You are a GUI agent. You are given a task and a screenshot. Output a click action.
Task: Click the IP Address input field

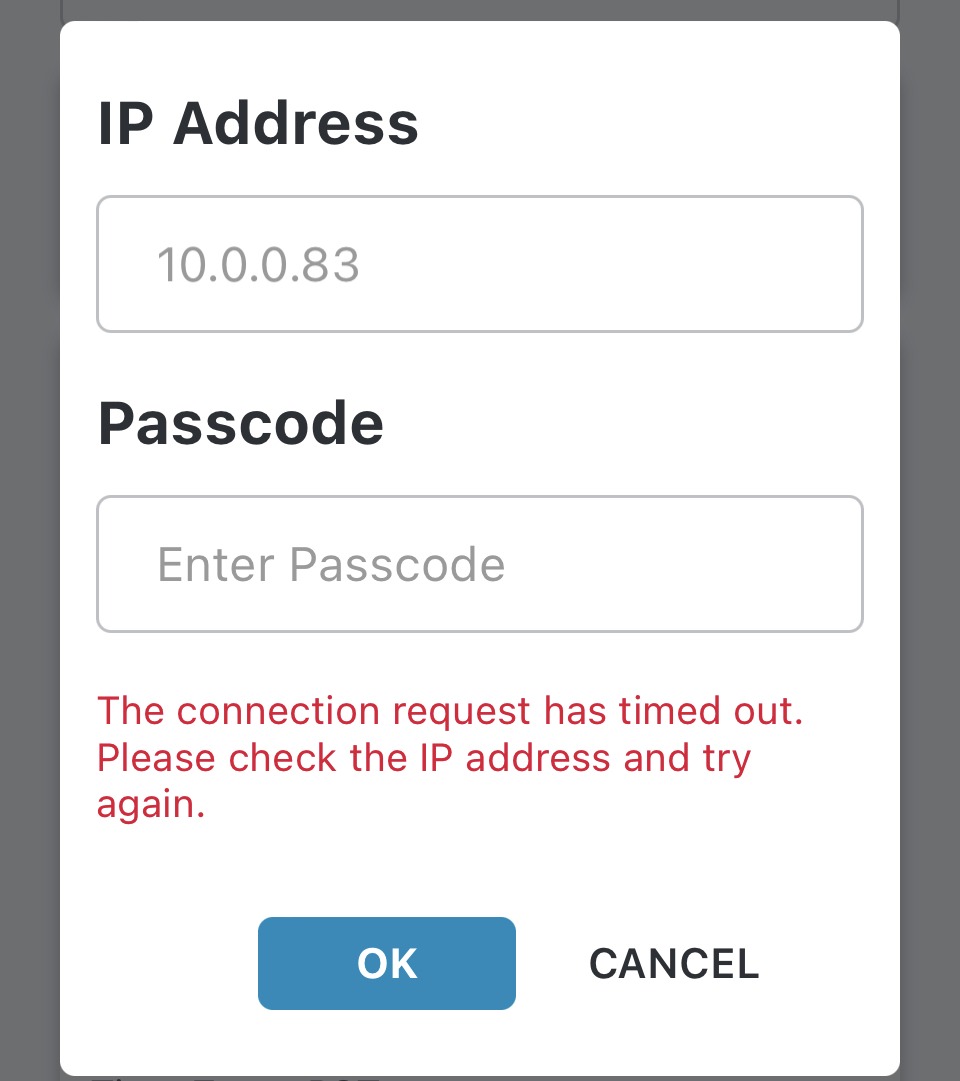coord(480,264)
